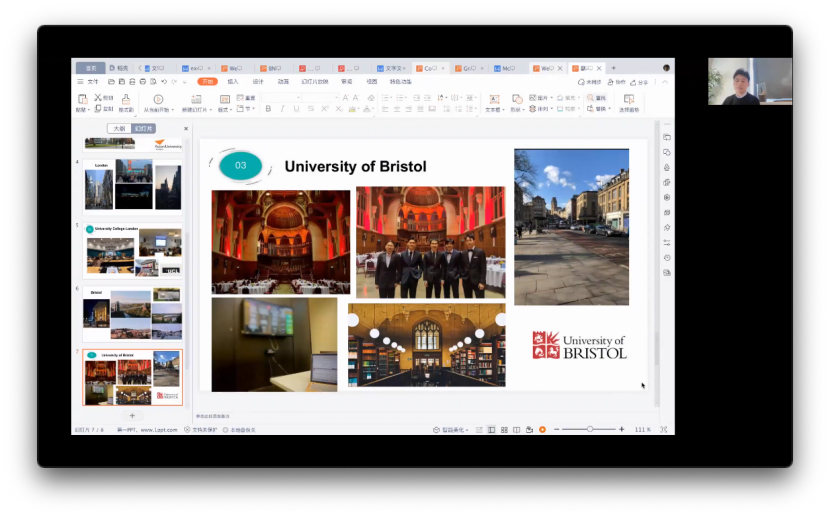Adjust the zoom slider handle
Image resolution: width=830 pixels, height=517 pixels.
[x=589, y=429]
